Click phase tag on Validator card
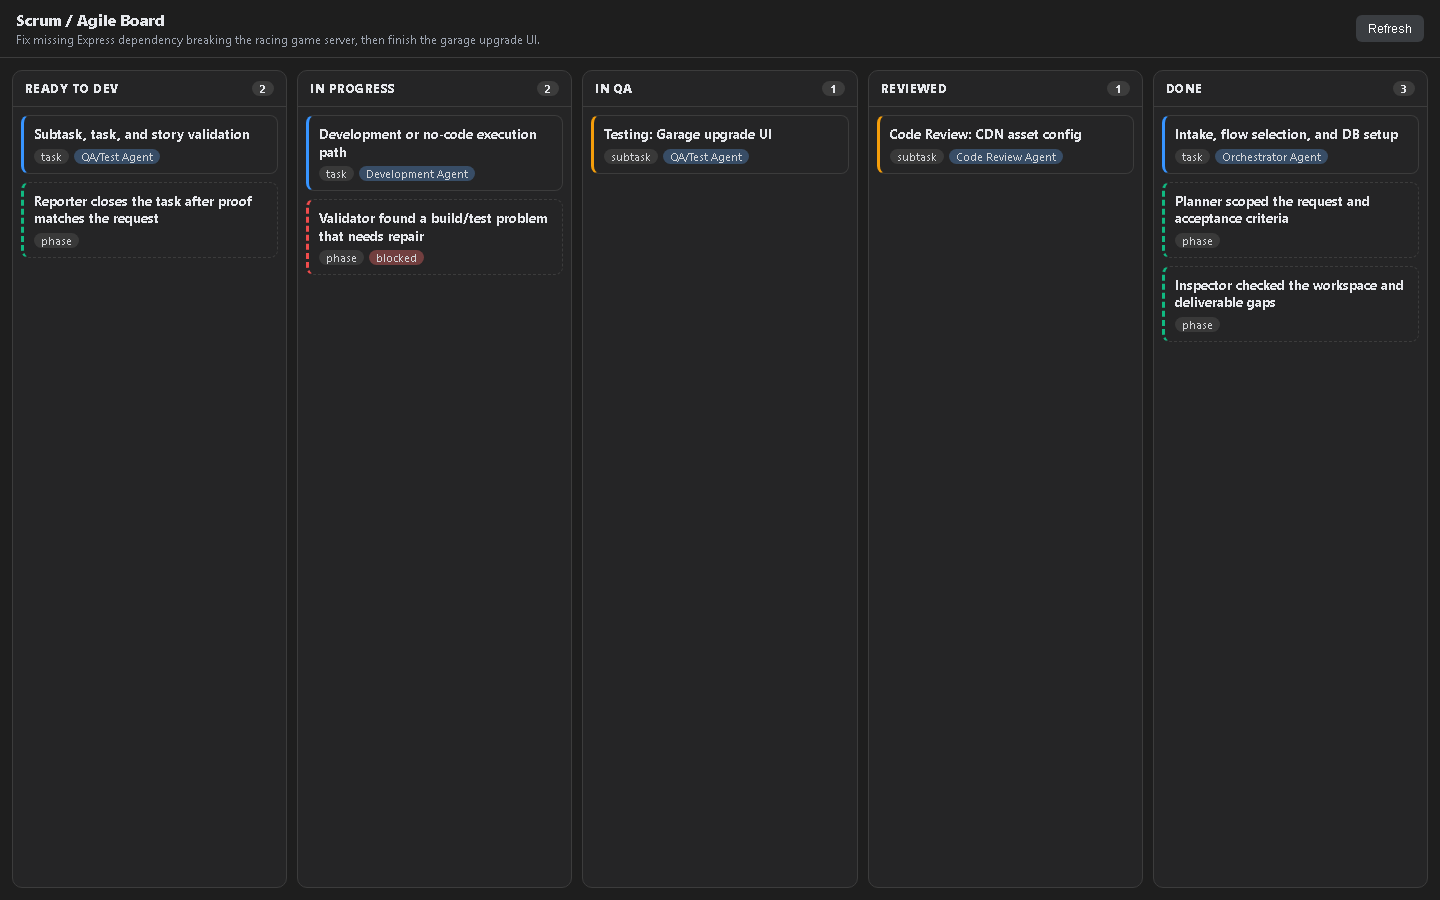Screen dimensions: 1440x900 point(341,258)
